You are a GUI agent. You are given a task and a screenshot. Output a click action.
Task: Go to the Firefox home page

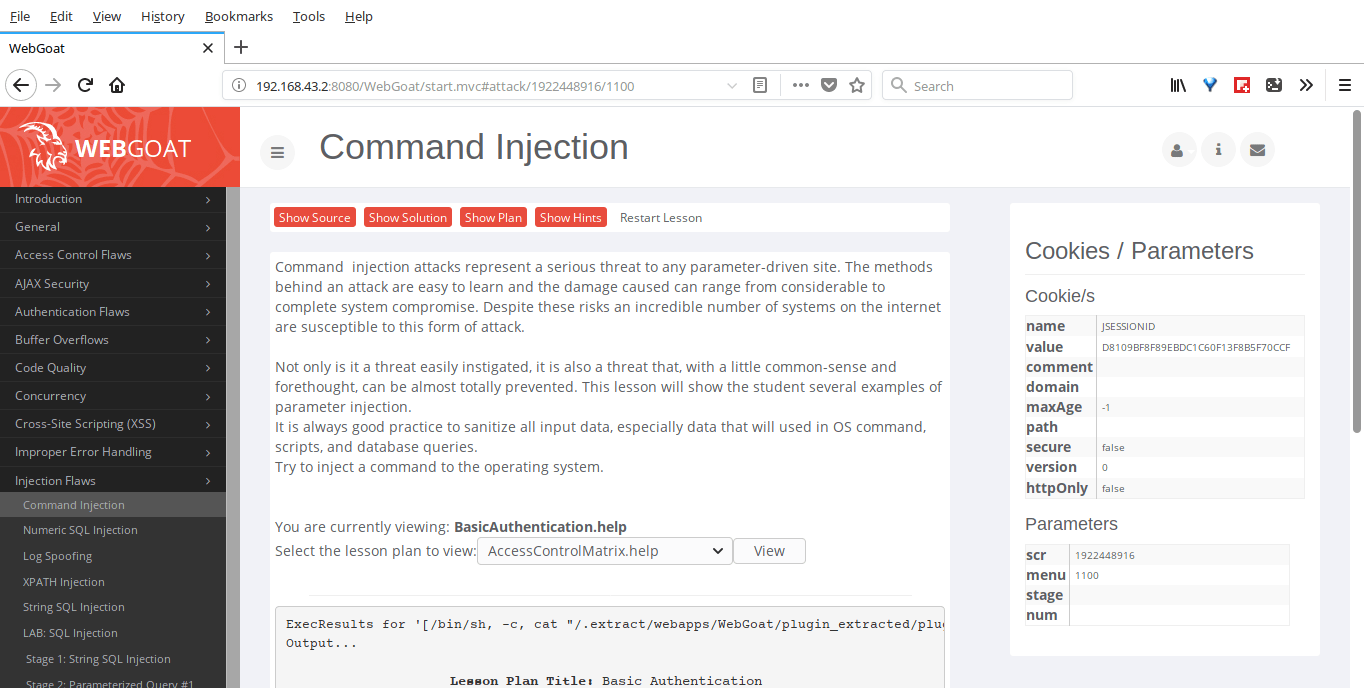click(x=117, y=86)
